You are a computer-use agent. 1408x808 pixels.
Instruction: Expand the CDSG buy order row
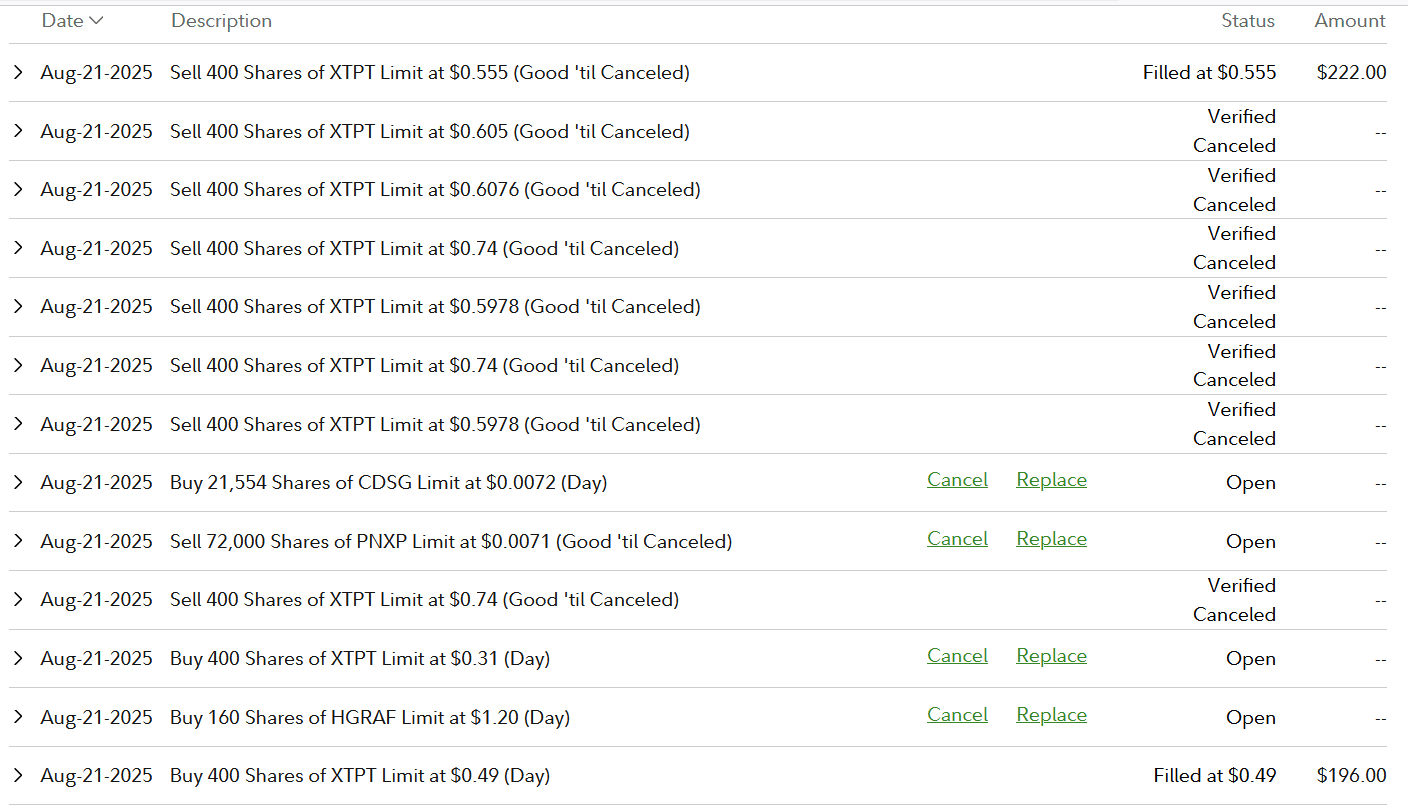click(x=18, y=483)
